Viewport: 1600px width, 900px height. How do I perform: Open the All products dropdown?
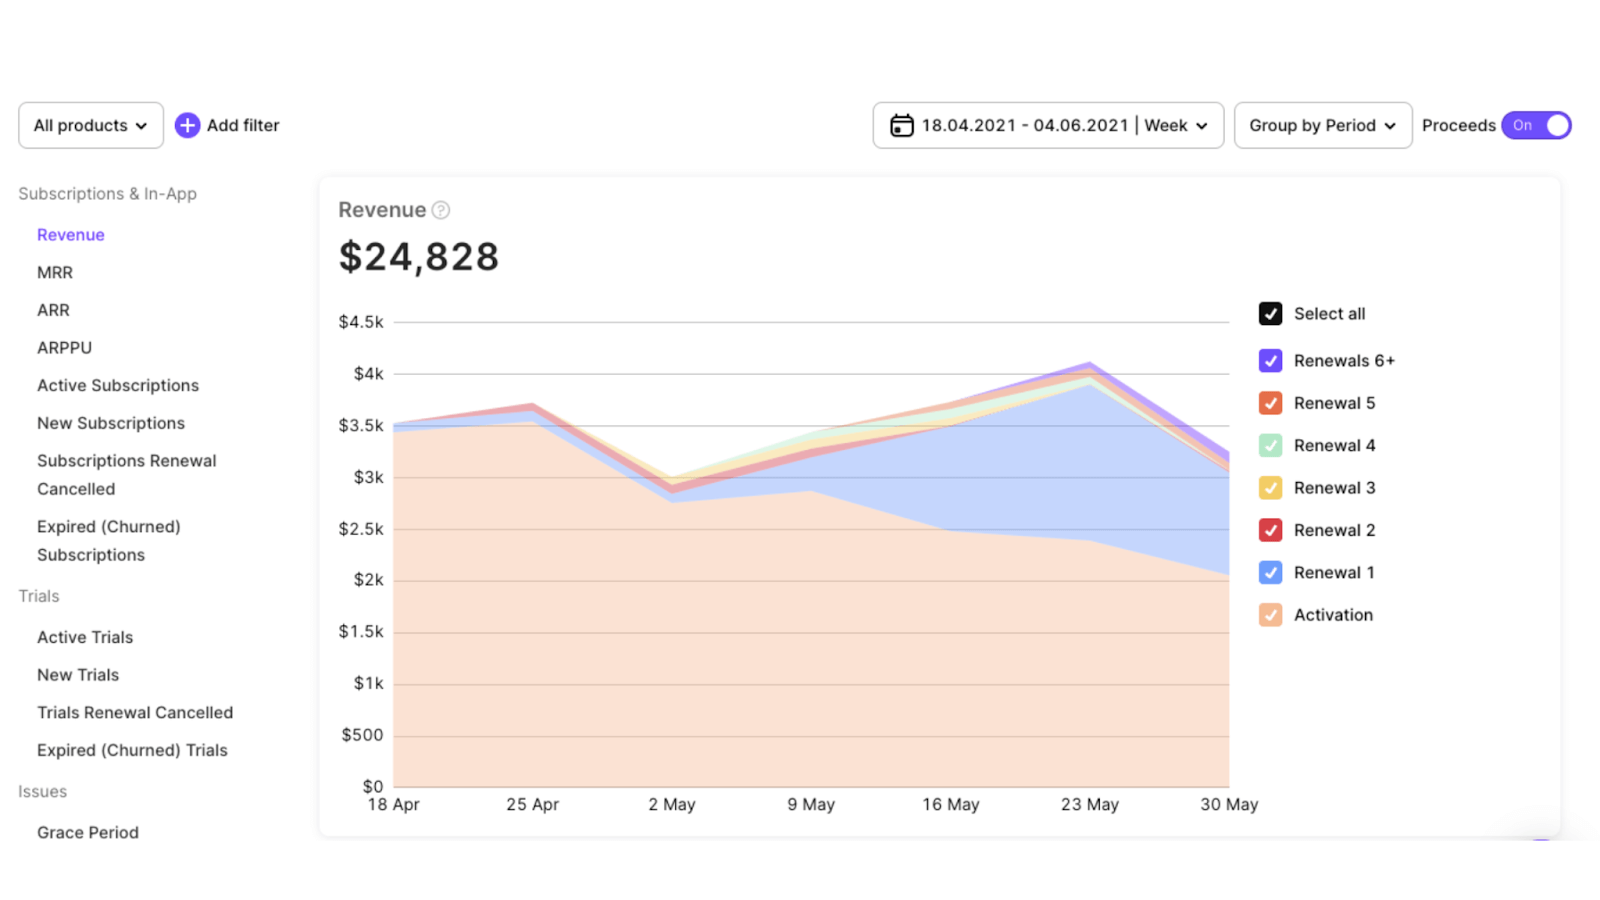(91, 125)
